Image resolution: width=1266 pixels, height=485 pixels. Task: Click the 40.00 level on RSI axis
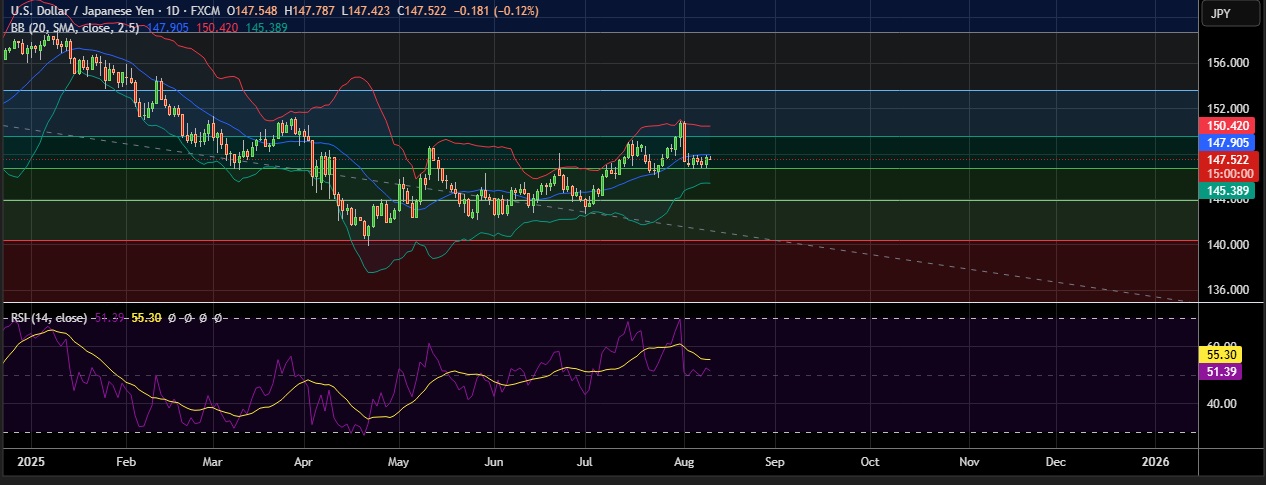1221,404
